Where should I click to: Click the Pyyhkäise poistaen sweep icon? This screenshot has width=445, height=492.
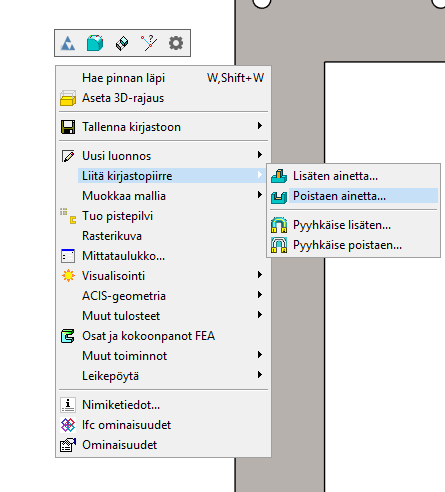(x=279, y=245)
